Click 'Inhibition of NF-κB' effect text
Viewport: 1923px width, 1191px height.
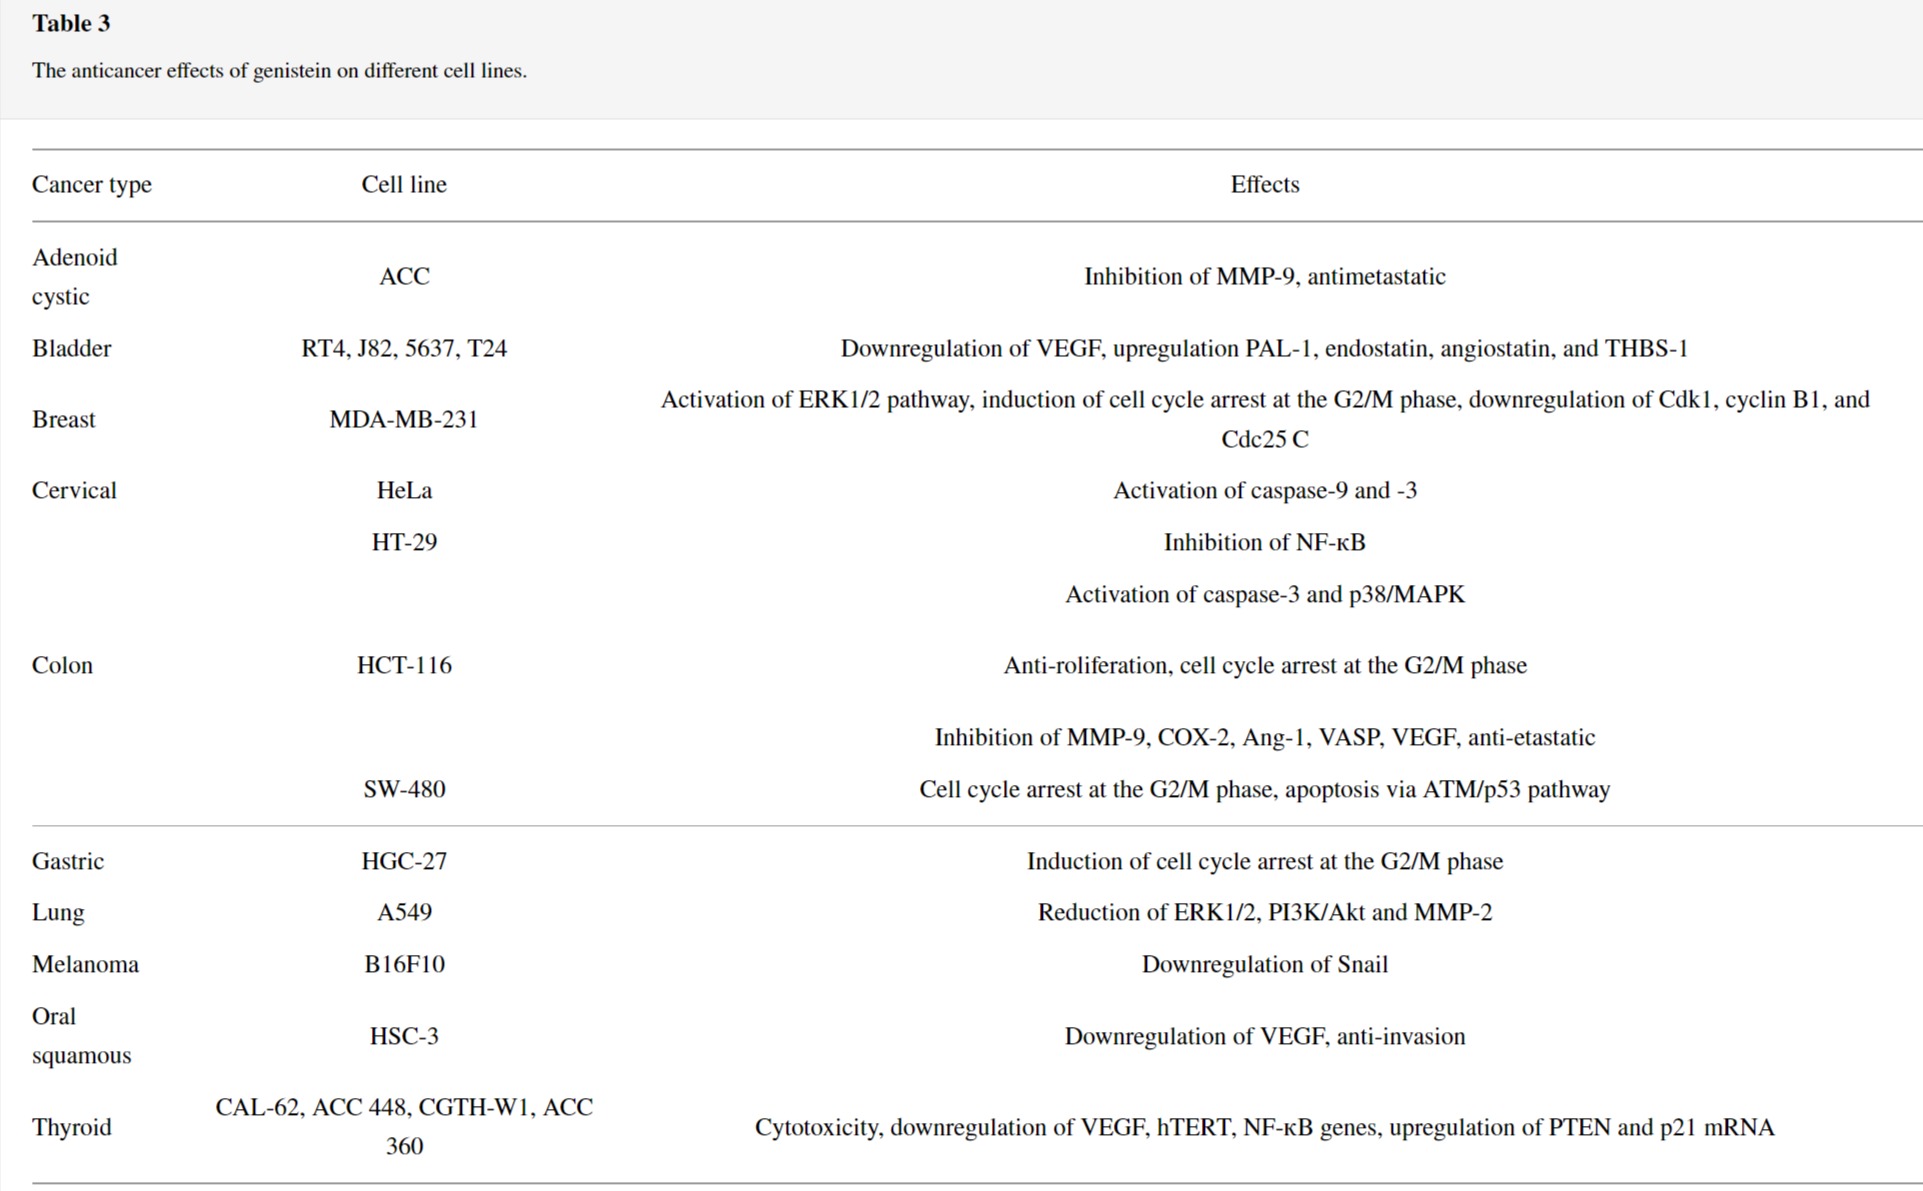pyautogui.click(x=1264, y=543)
